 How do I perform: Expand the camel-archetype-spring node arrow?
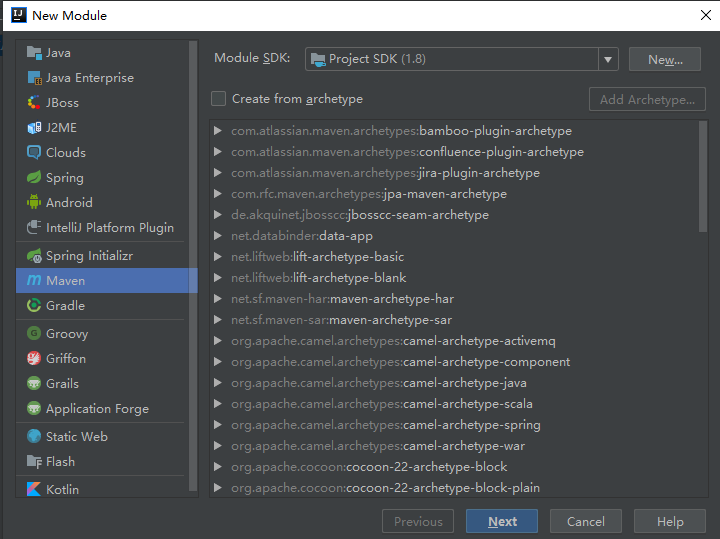[x=218, y=425]
